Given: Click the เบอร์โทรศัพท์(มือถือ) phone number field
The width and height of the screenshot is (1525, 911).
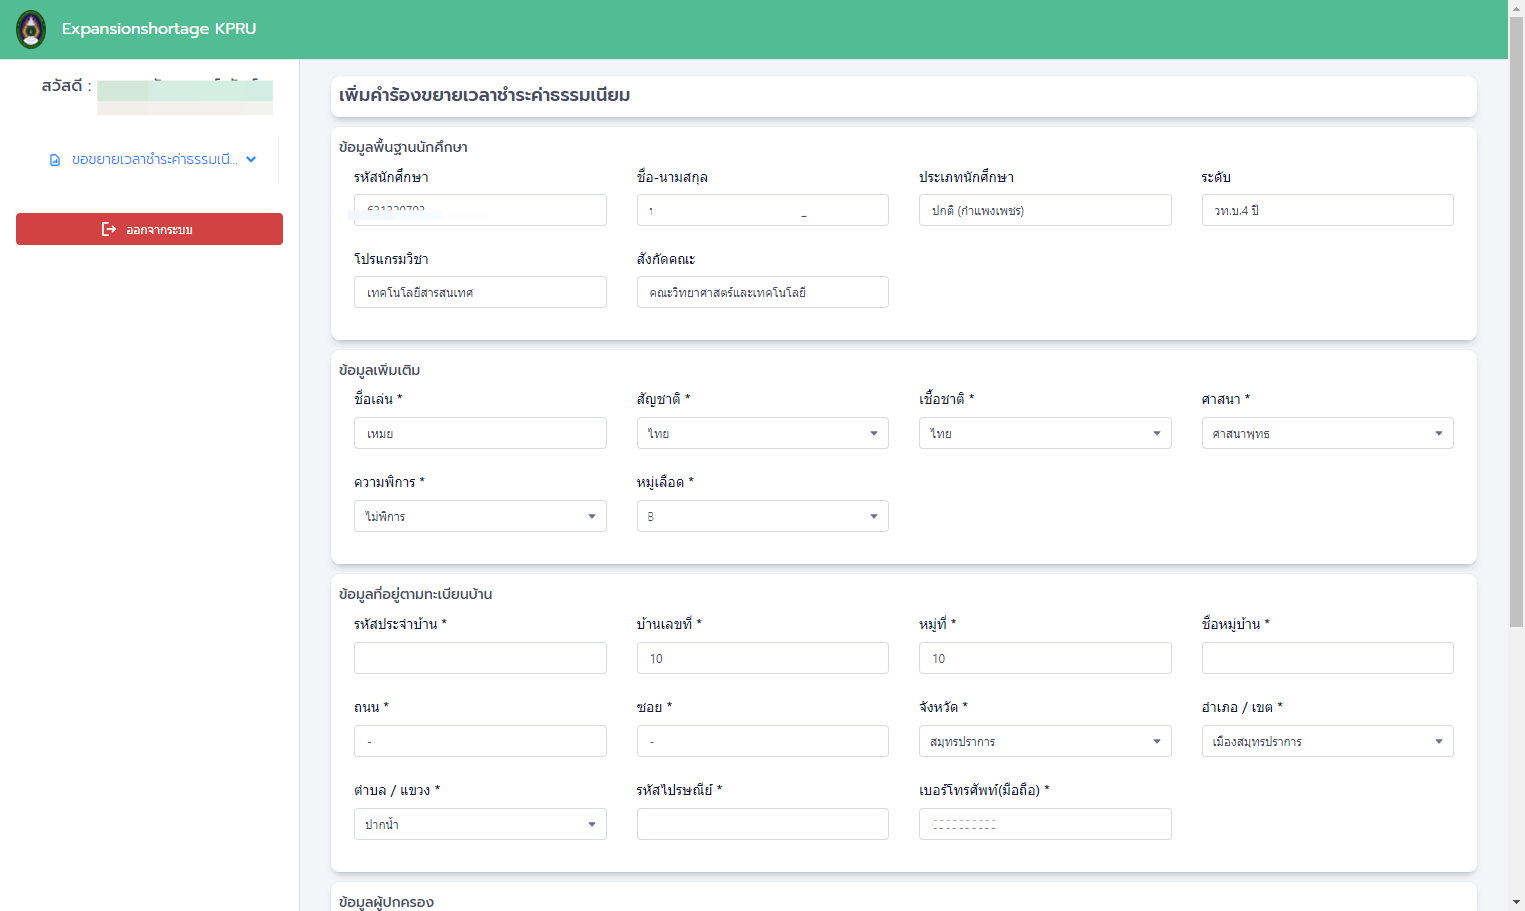Looking at the screenshot, I should pos(1045,824).
